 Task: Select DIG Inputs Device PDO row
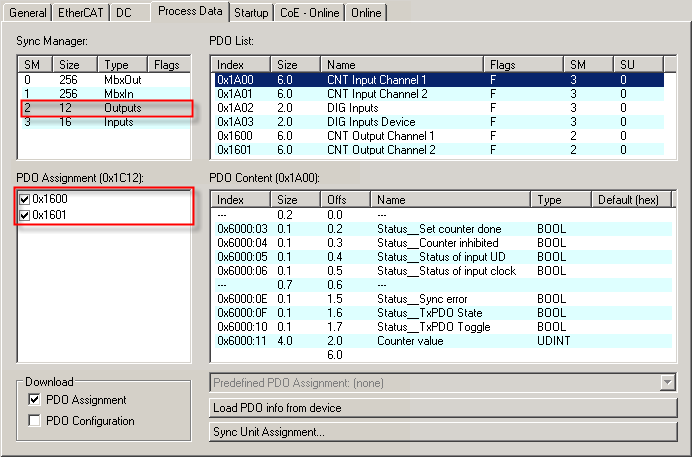pyautogui.click(x=439, y=122)
